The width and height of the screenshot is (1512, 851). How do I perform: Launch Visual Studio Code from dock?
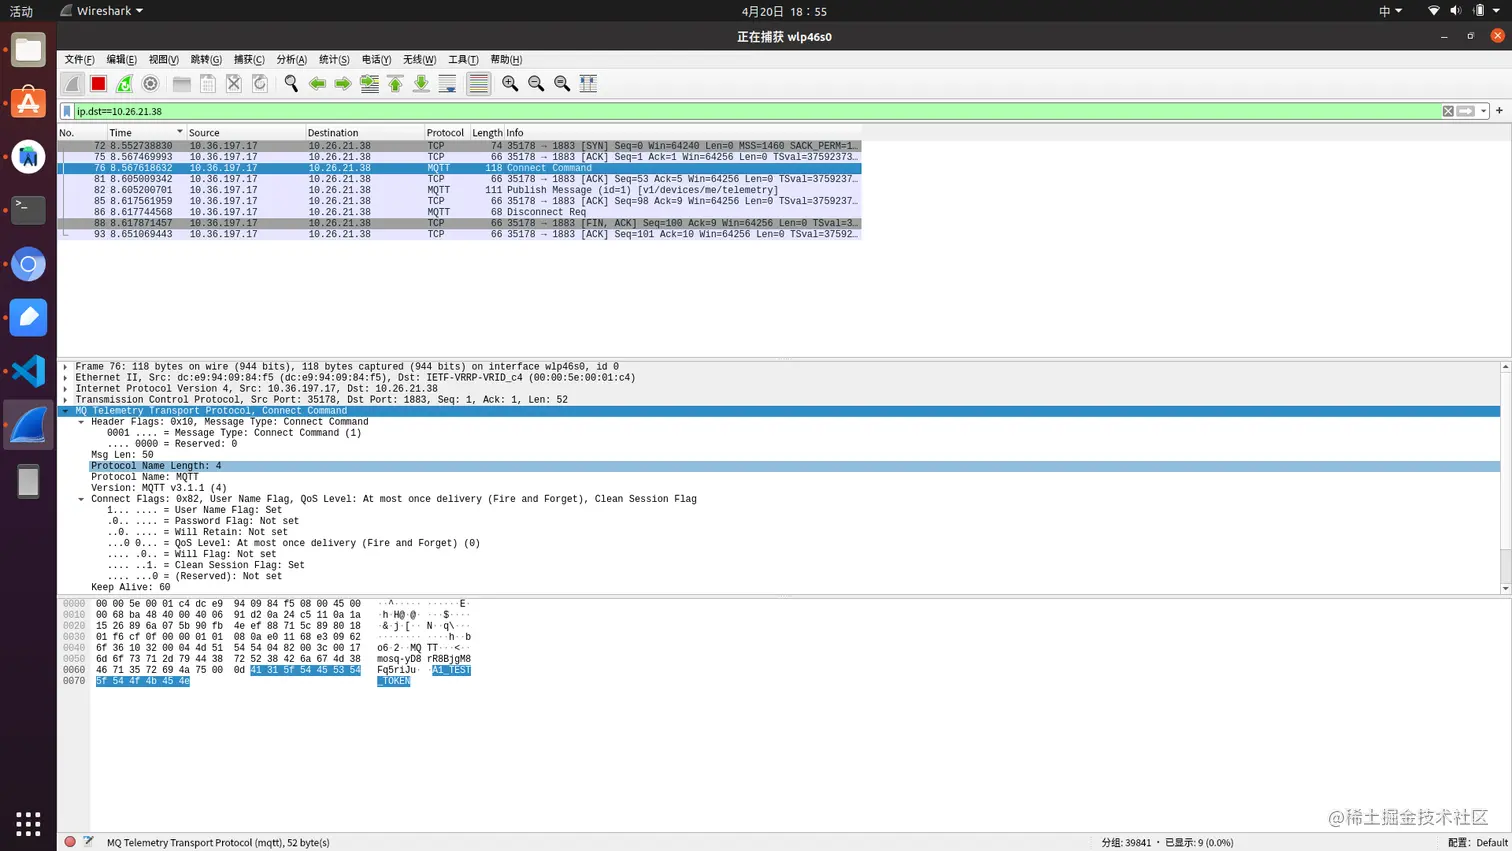(x=28, y=371)
